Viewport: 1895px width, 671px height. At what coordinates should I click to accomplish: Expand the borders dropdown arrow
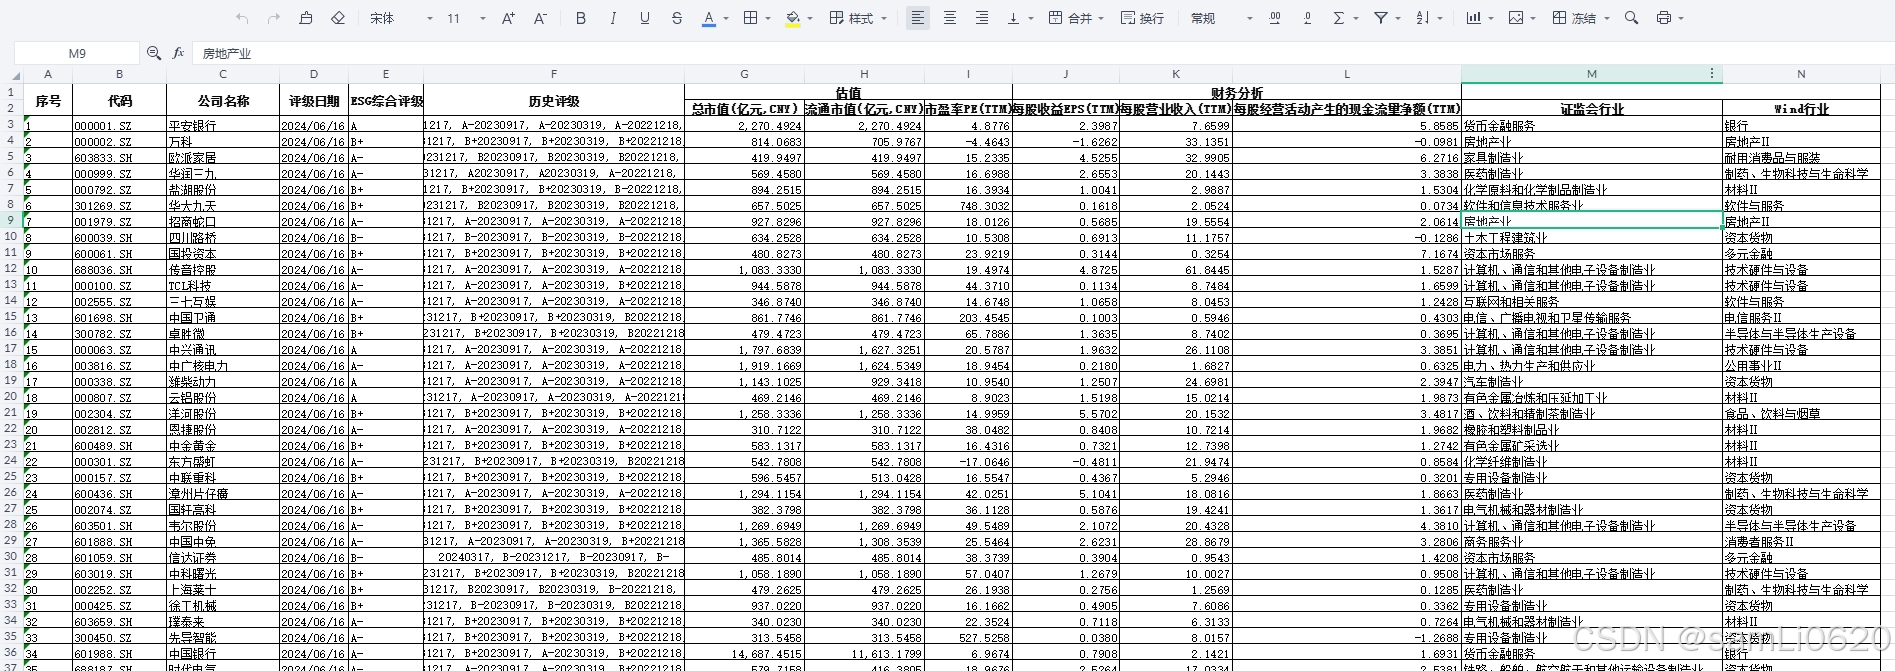(x=768, y=18)
